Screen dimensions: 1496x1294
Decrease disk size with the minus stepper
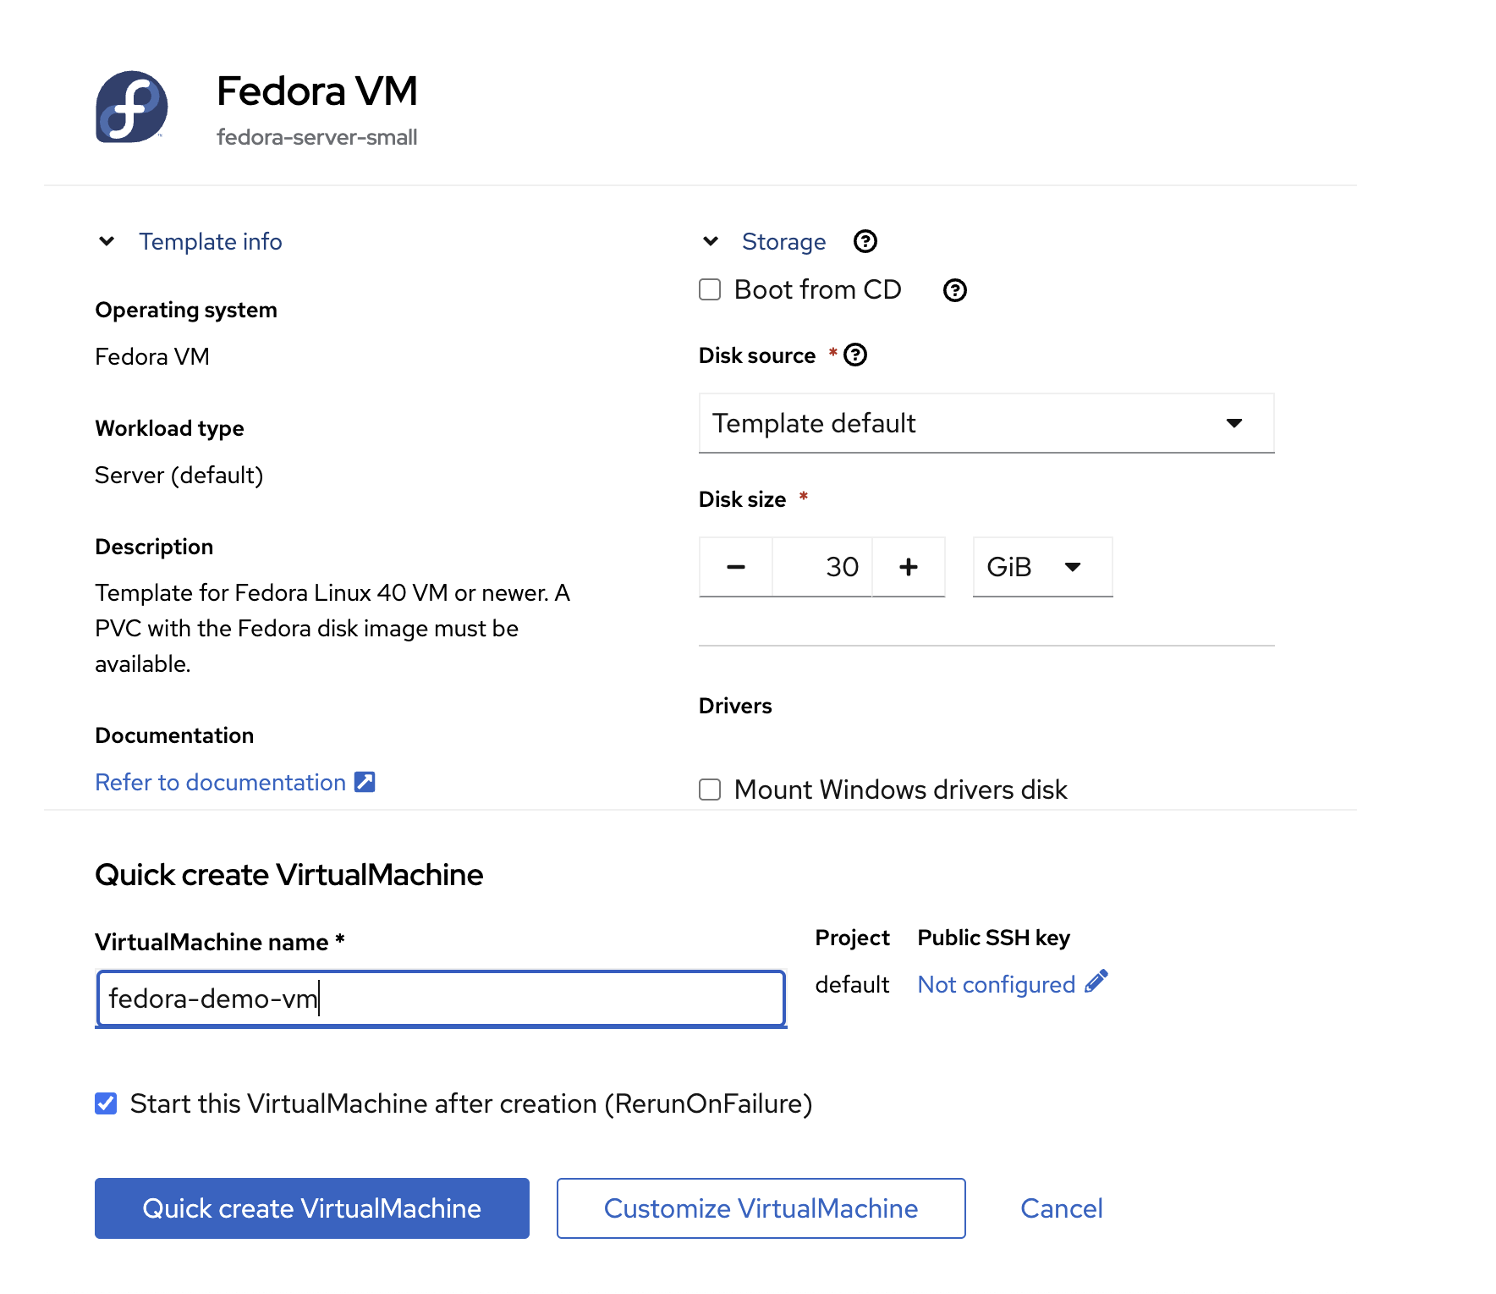(735, 566)
